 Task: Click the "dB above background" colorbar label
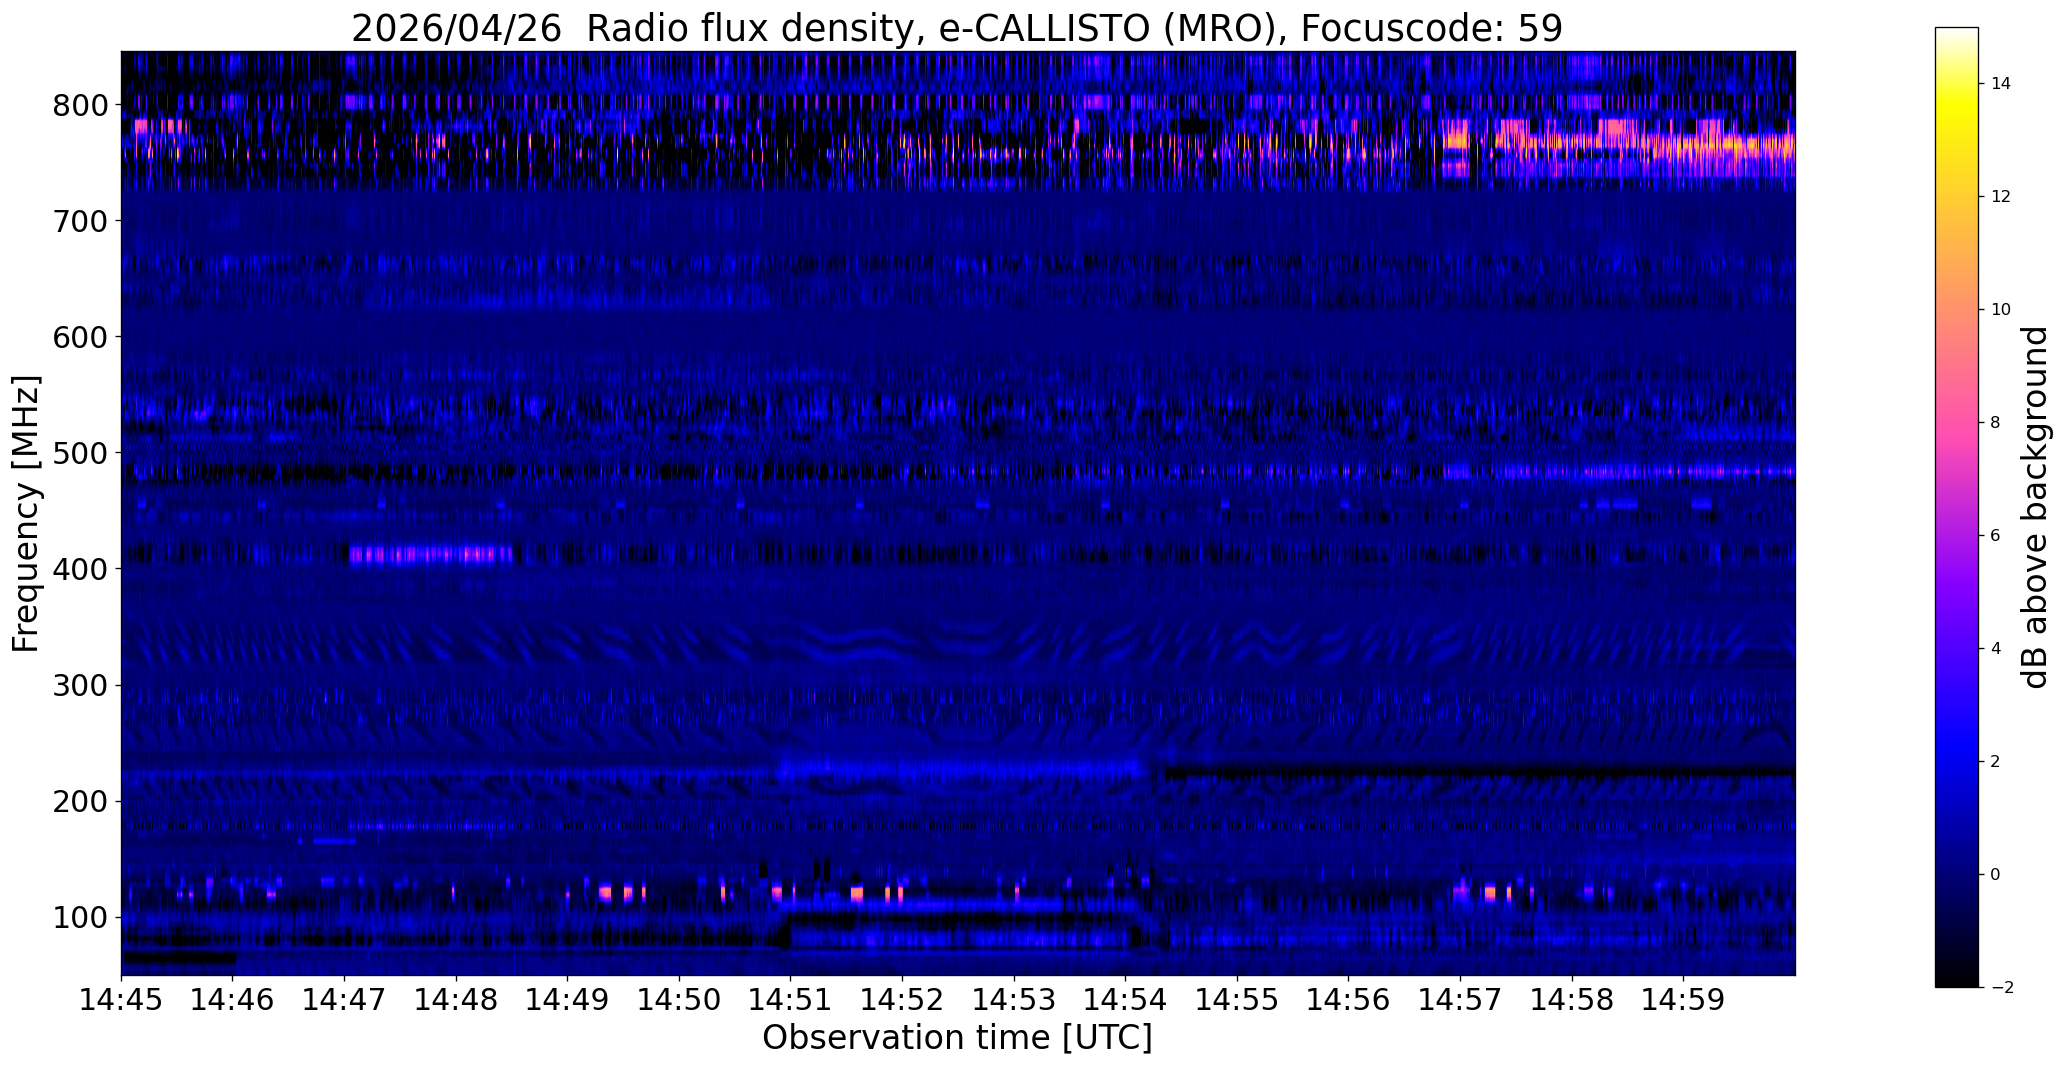[2035, 508]
